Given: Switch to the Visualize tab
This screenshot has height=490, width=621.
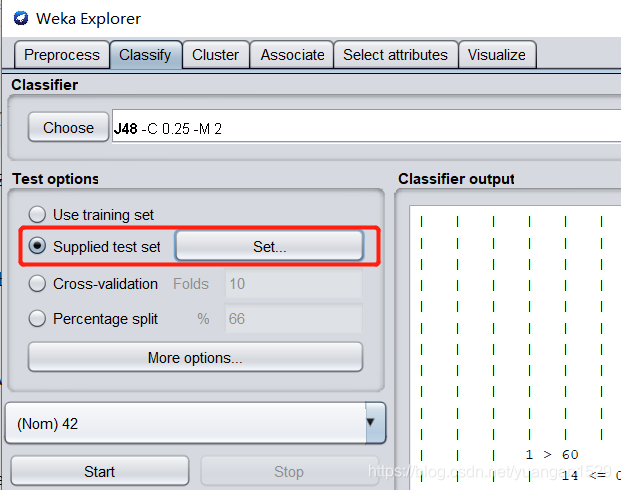Looking at the screenshot, I should click(x=497, y=55).
